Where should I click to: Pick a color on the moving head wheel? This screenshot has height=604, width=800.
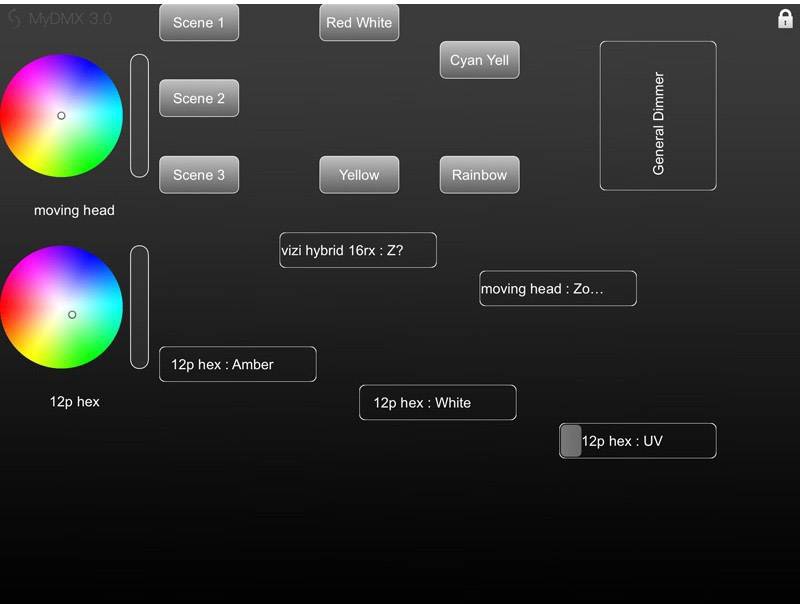pos(62,115)
